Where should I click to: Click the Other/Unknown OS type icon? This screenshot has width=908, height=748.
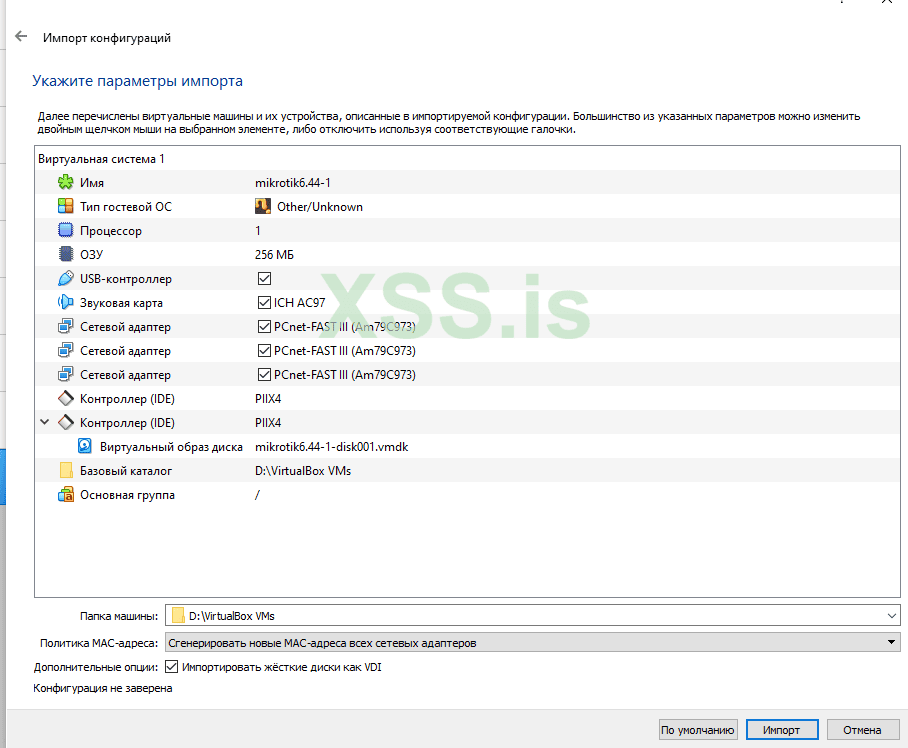click(263, 206)
